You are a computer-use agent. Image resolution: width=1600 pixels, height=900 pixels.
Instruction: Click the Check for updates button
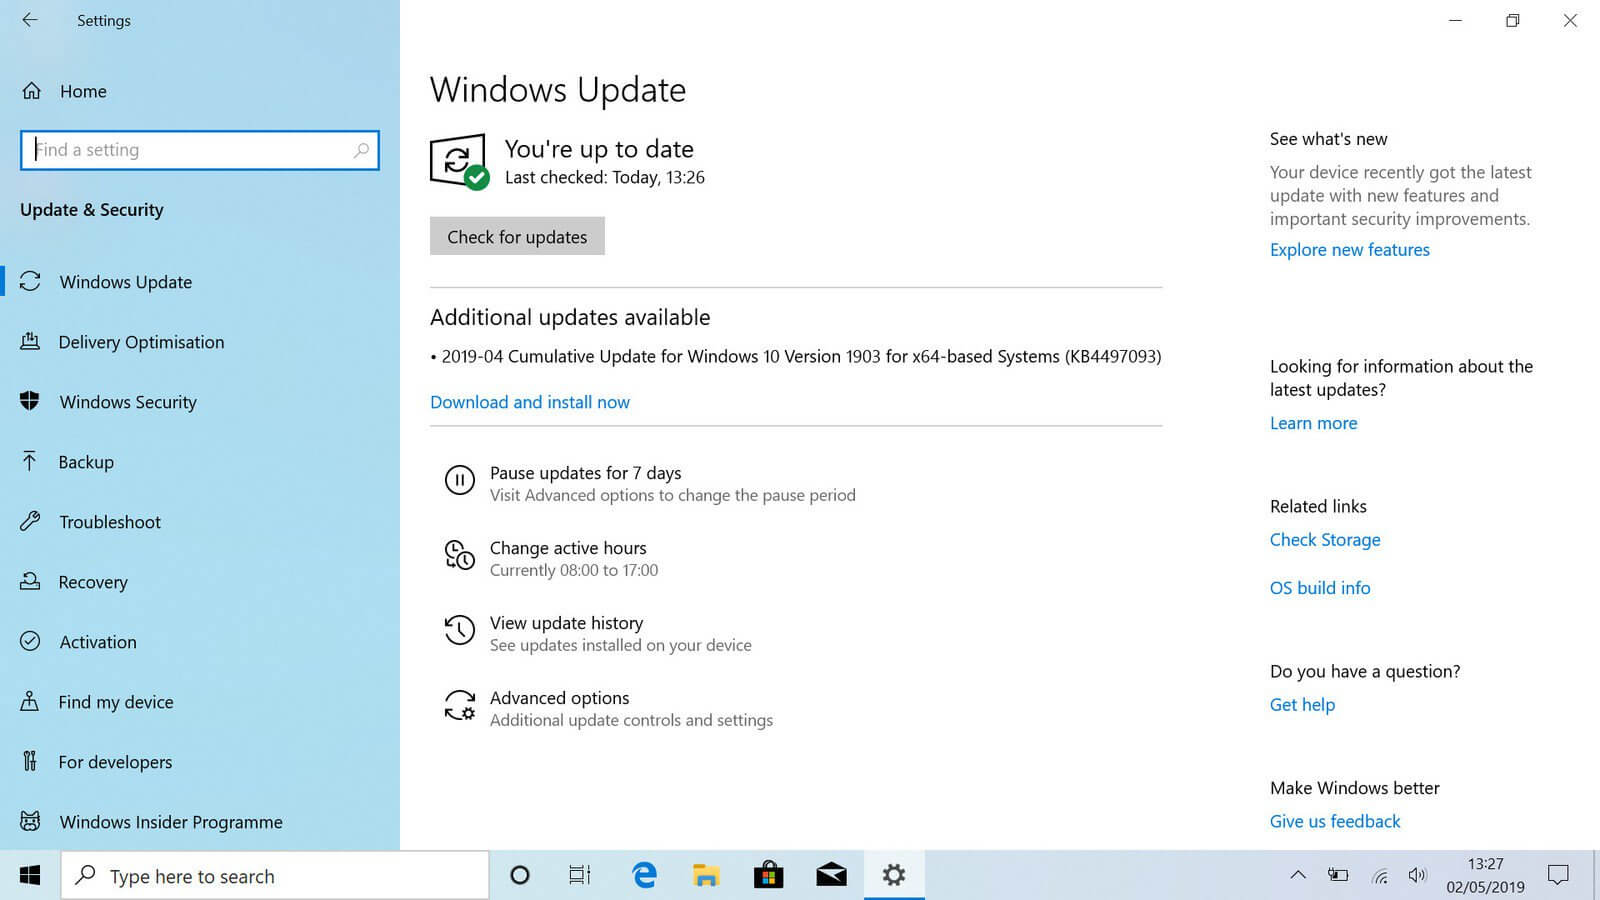click(517, 236)
